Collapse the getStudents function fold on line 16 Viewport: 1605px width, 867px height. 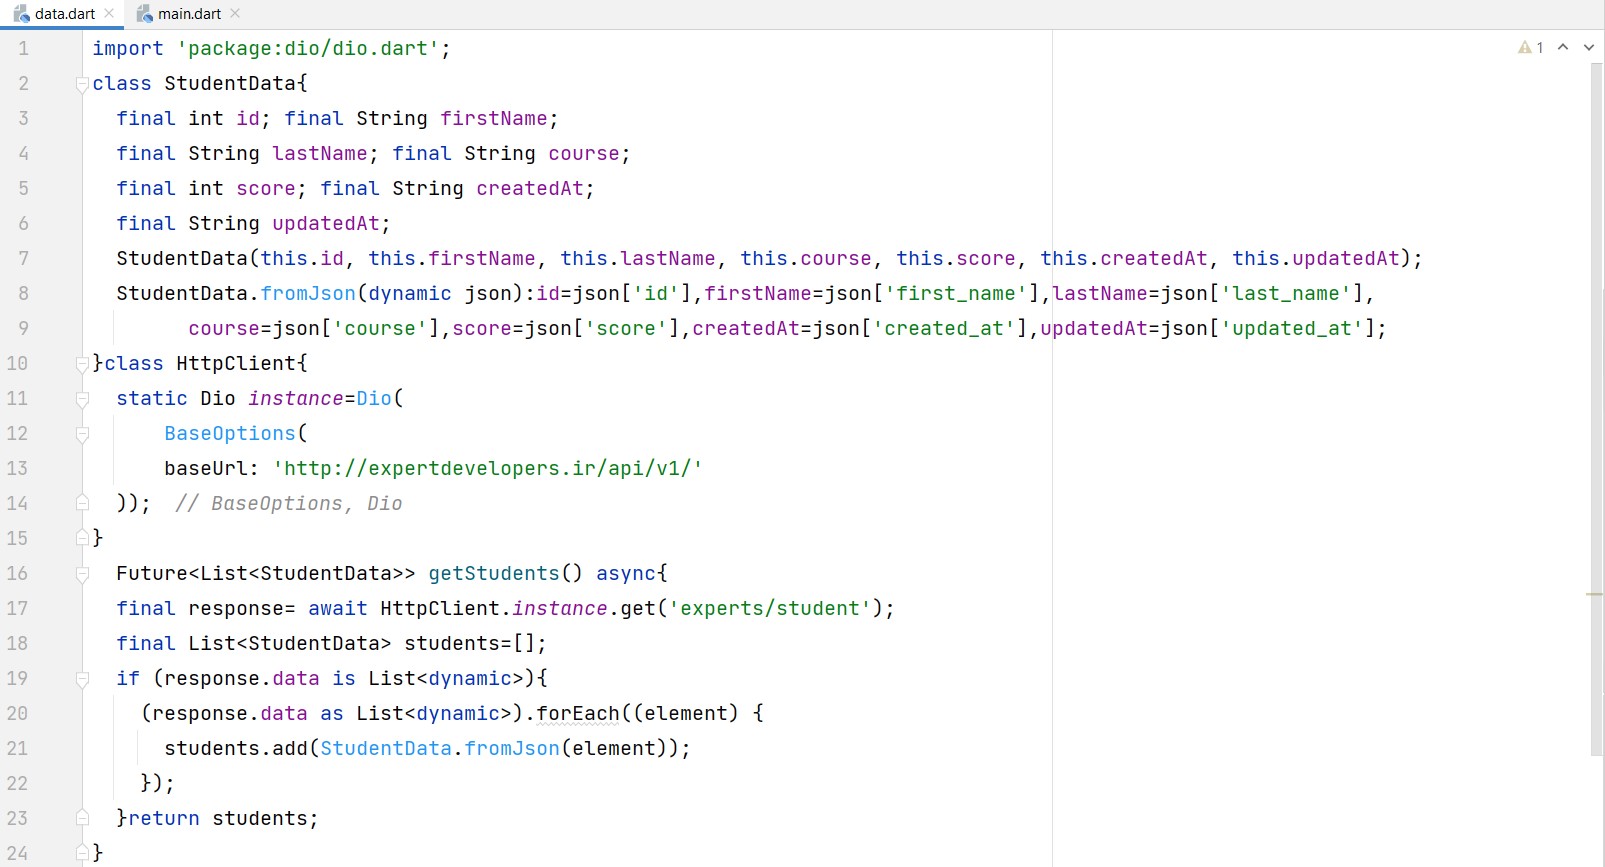(82, 575)
